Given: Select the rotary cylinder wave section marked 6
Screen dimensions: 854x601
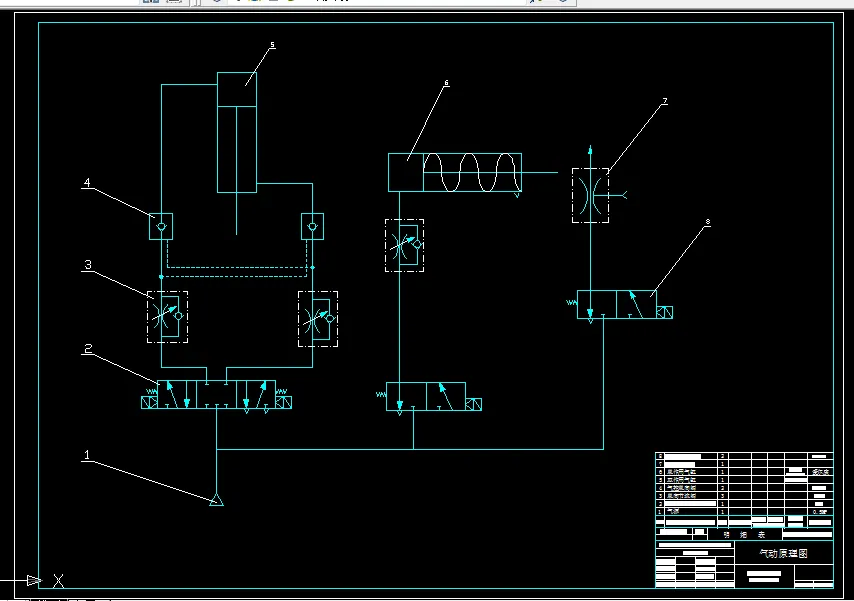Looking at the screenshot, I should point(472,172).
